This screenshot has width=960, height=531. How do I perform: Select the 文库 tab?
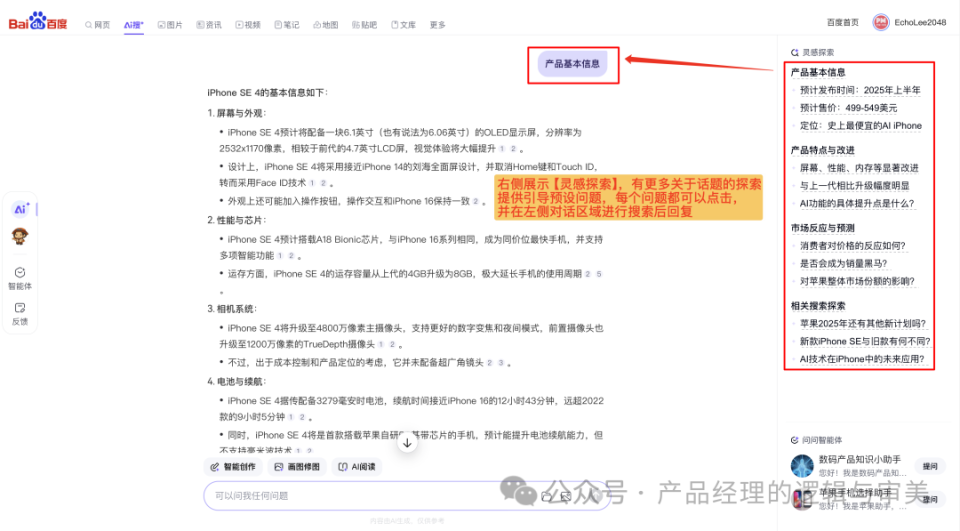[403, 25]
